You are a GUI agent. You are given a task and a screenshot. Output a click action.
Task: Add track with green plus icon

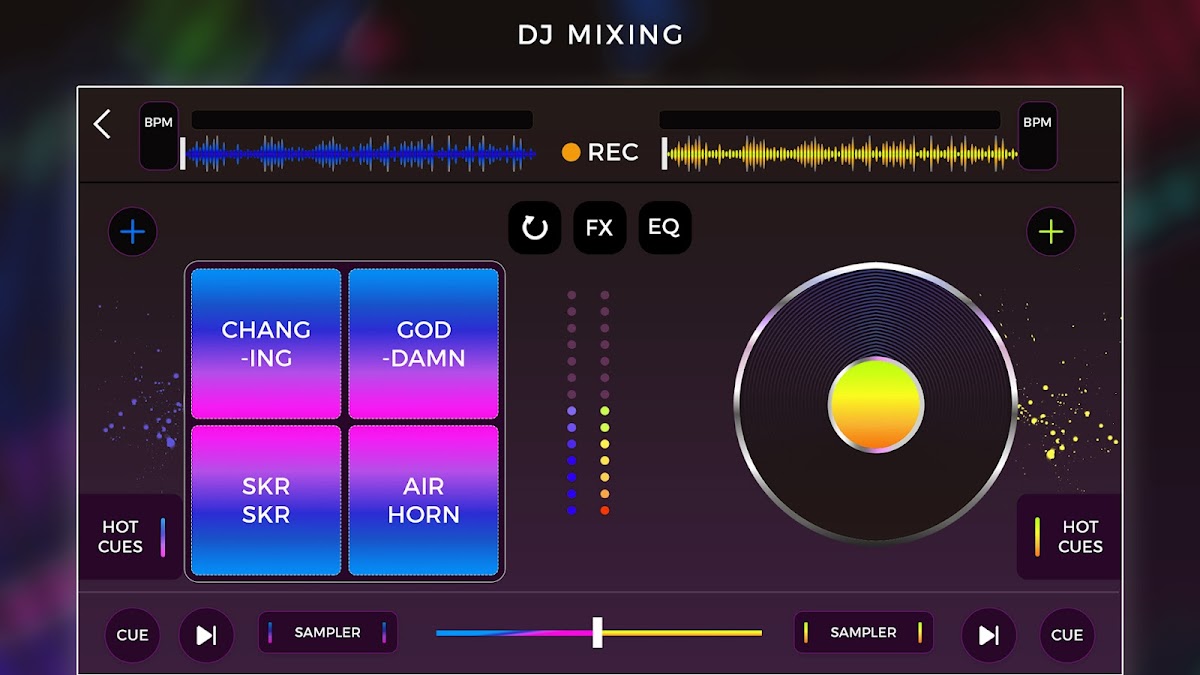[1051, 233]
